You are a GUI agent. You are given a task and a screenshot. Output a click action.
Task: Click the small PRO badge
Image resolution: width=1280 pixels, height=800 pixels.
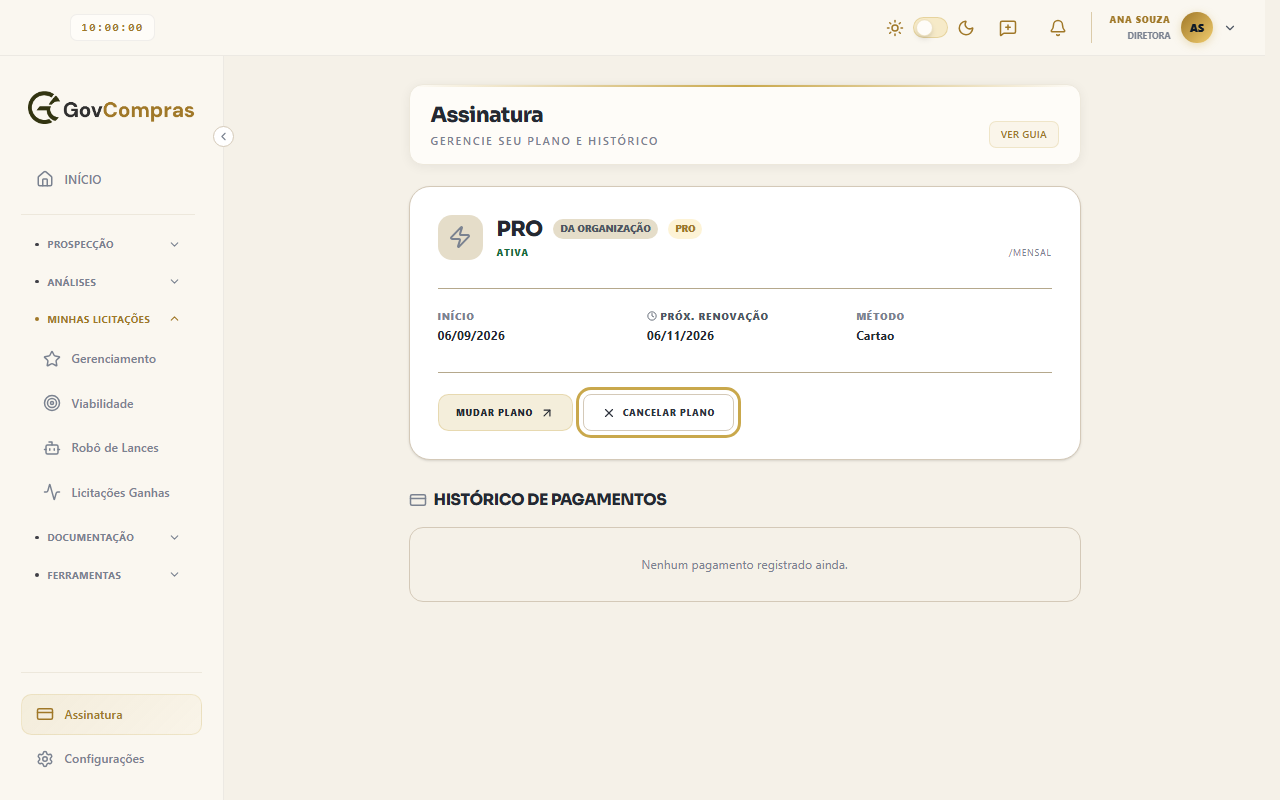point(685,229)
